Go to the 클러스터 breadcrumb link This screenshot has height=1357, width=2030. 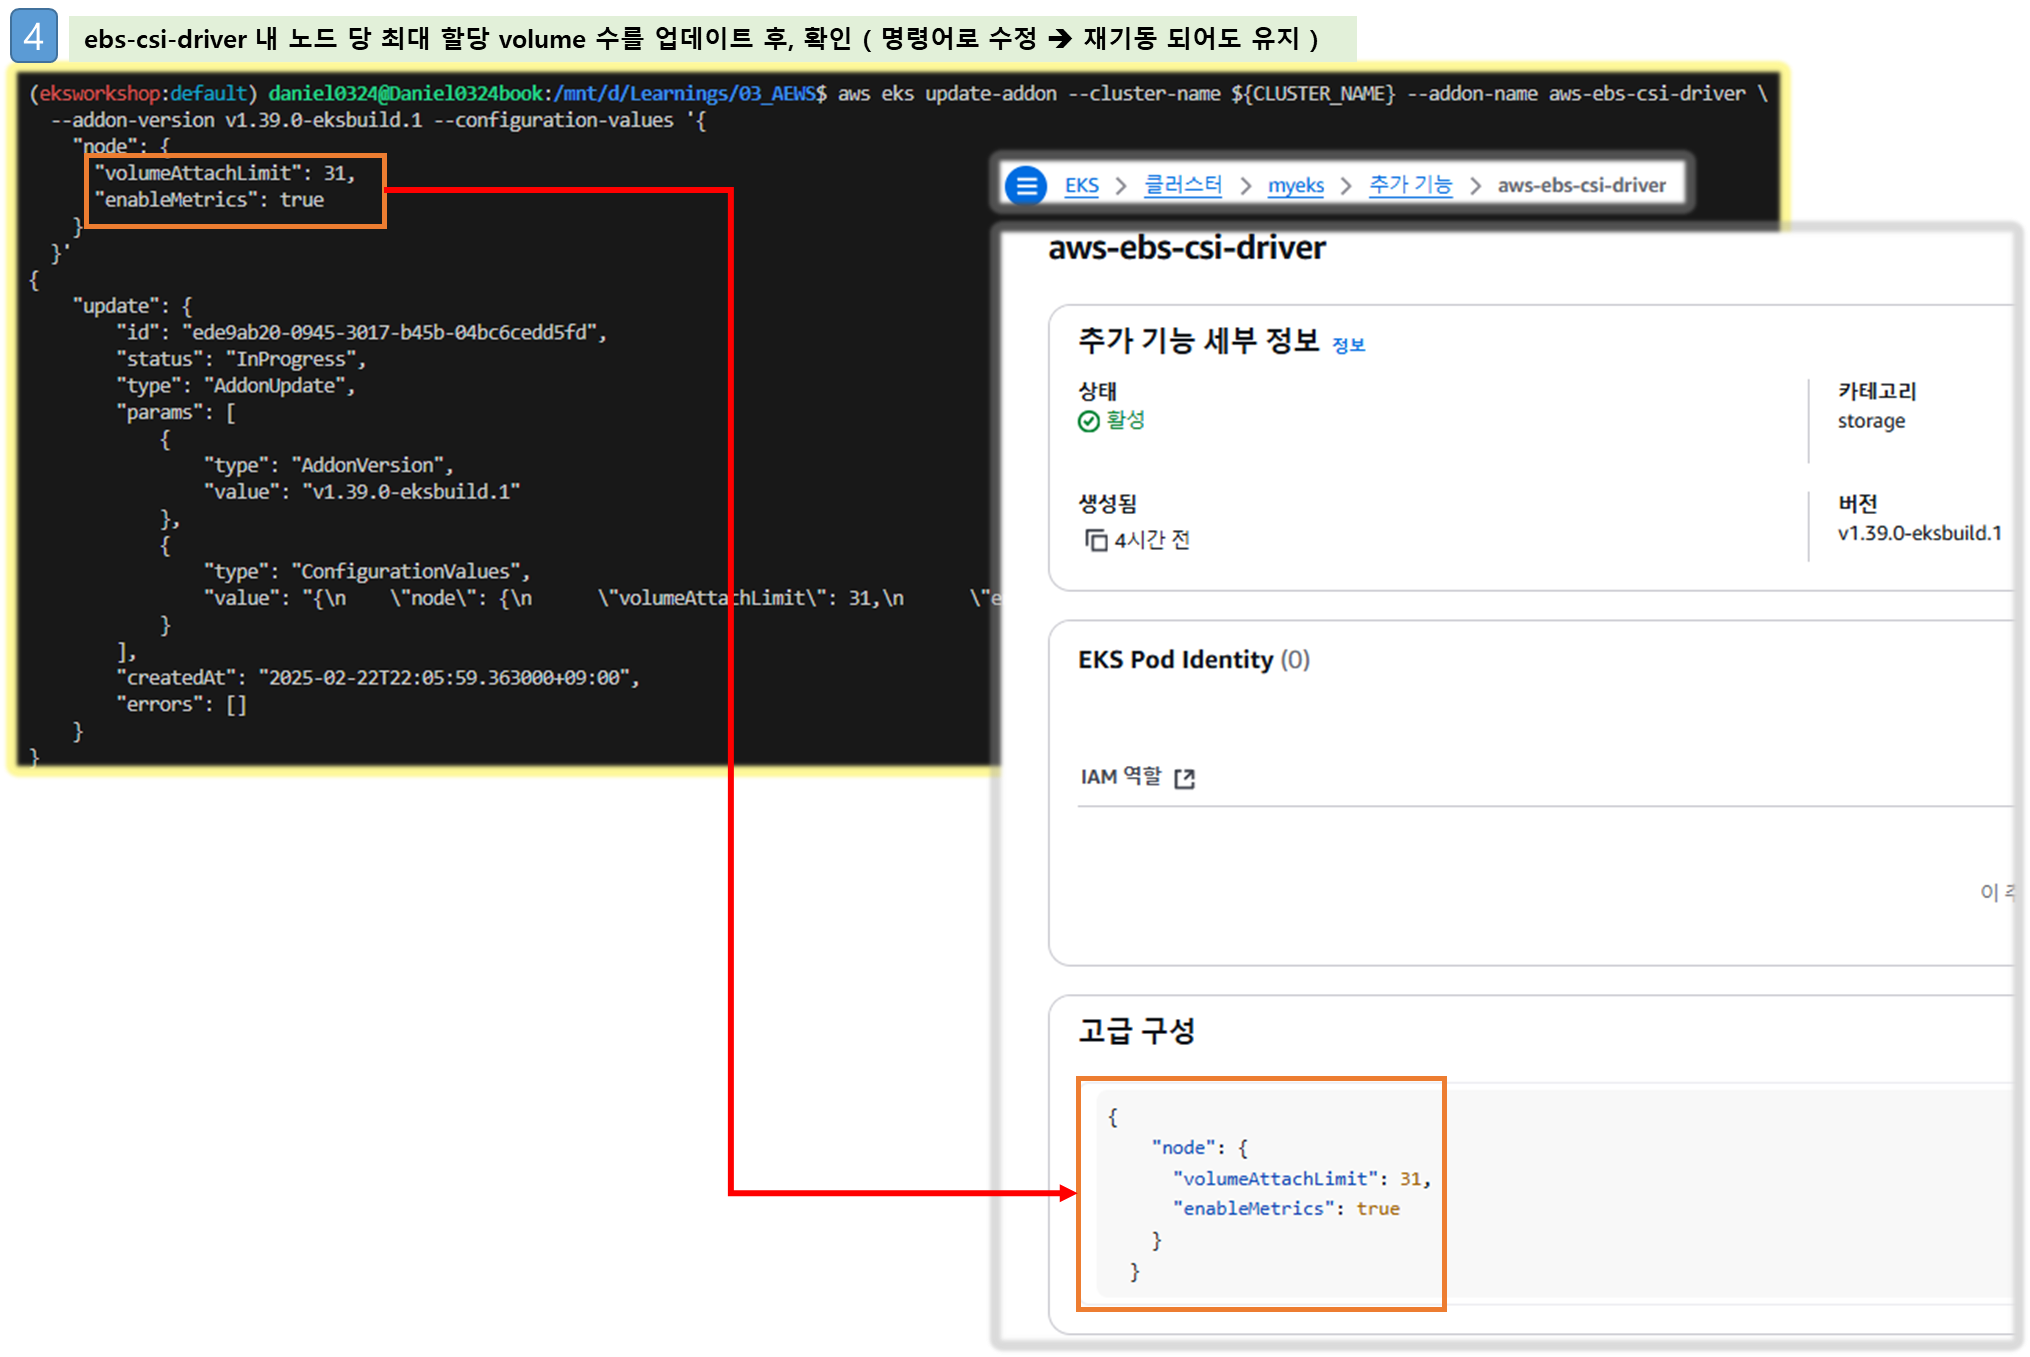click(1182, 185)
